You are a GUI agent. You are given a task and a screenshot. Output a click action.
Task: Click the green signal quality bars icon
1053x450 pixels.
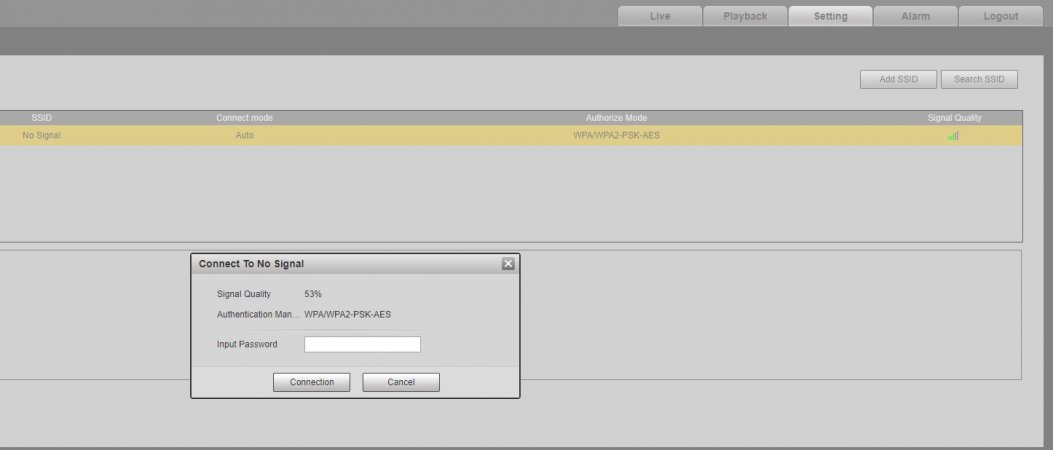tap(953, 136)
